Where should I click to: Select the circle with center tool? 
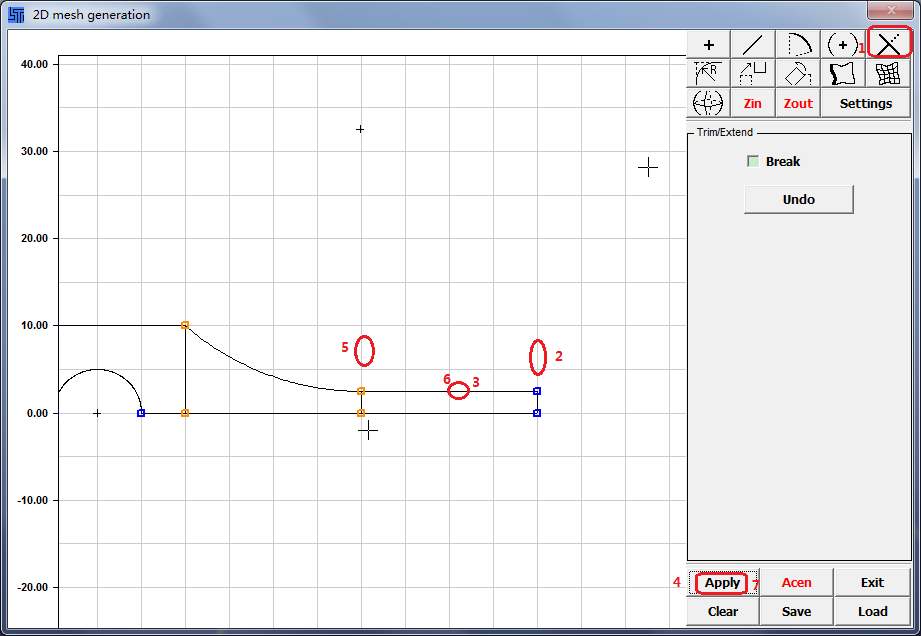(x=843, y=45)
